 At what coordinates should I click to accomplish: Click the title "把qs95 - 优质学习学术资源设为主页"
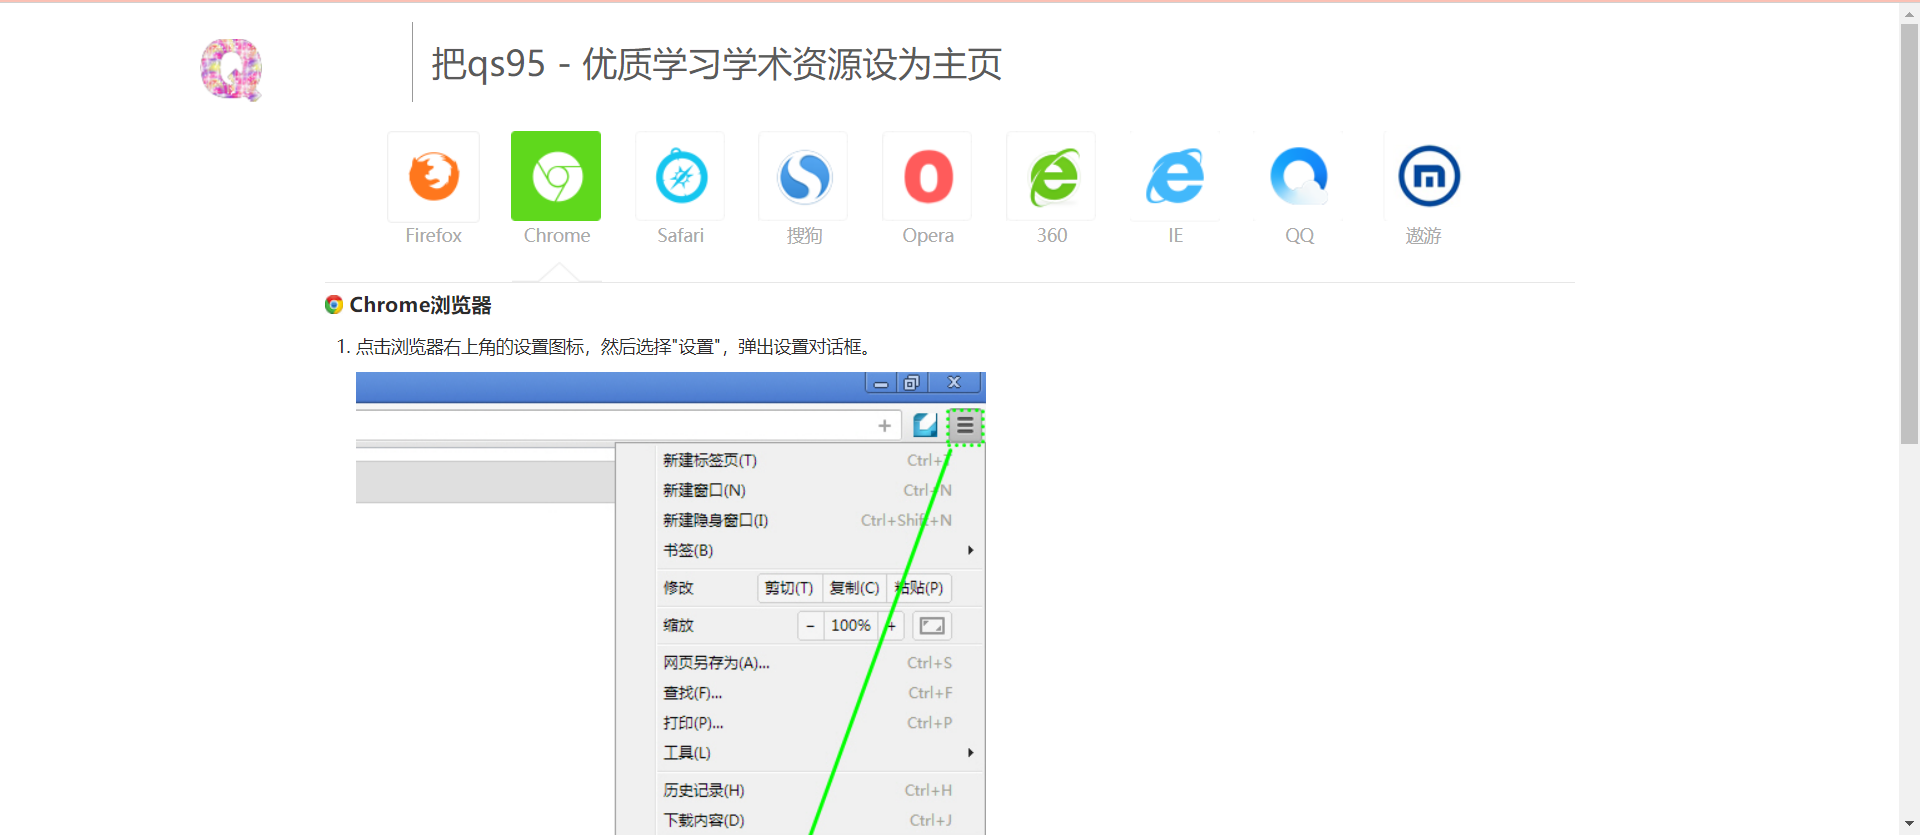coord(716,64)
